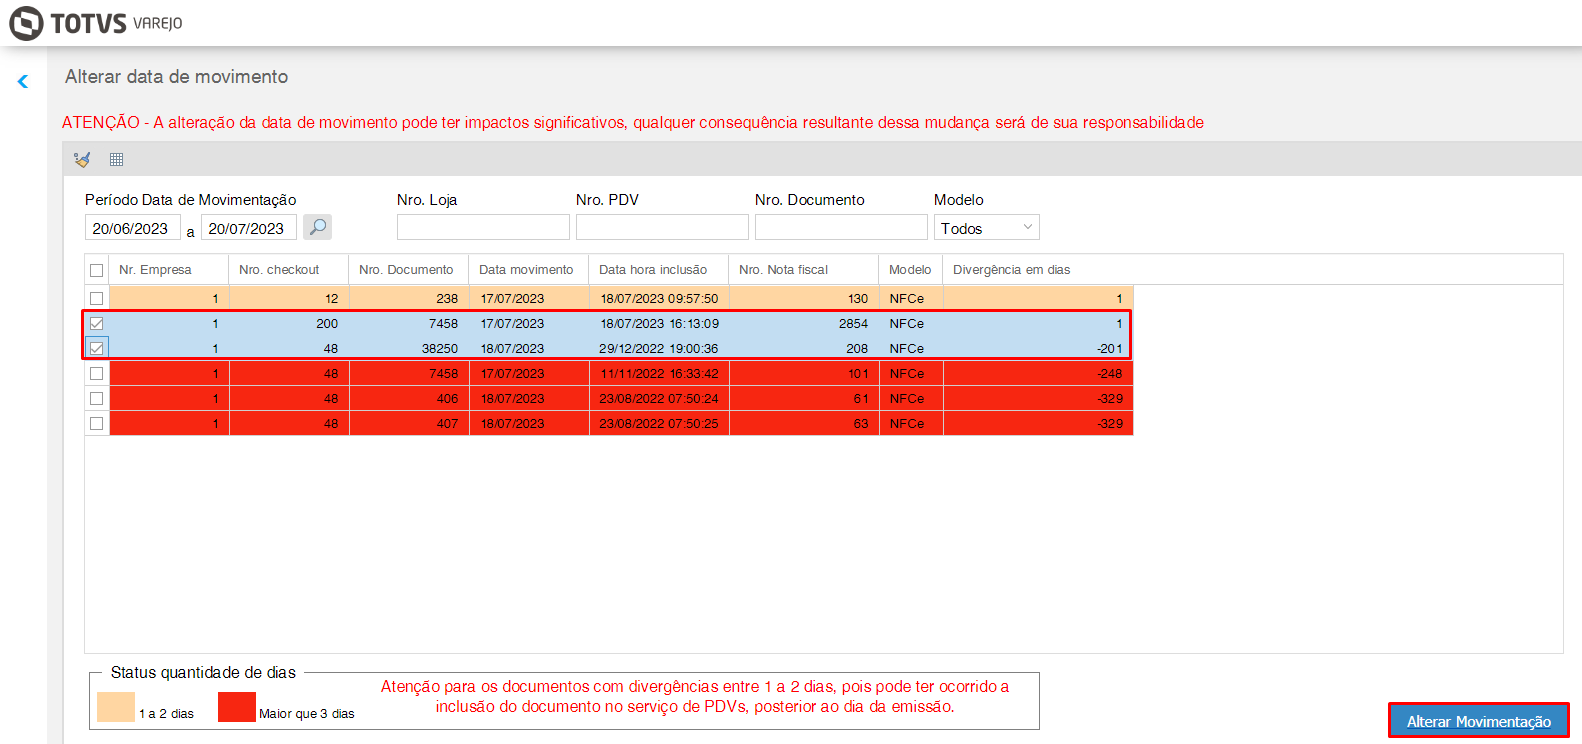Click the TOTVS Varejo logo
The height and width of the screenshot is (744, 1582).
97,22
